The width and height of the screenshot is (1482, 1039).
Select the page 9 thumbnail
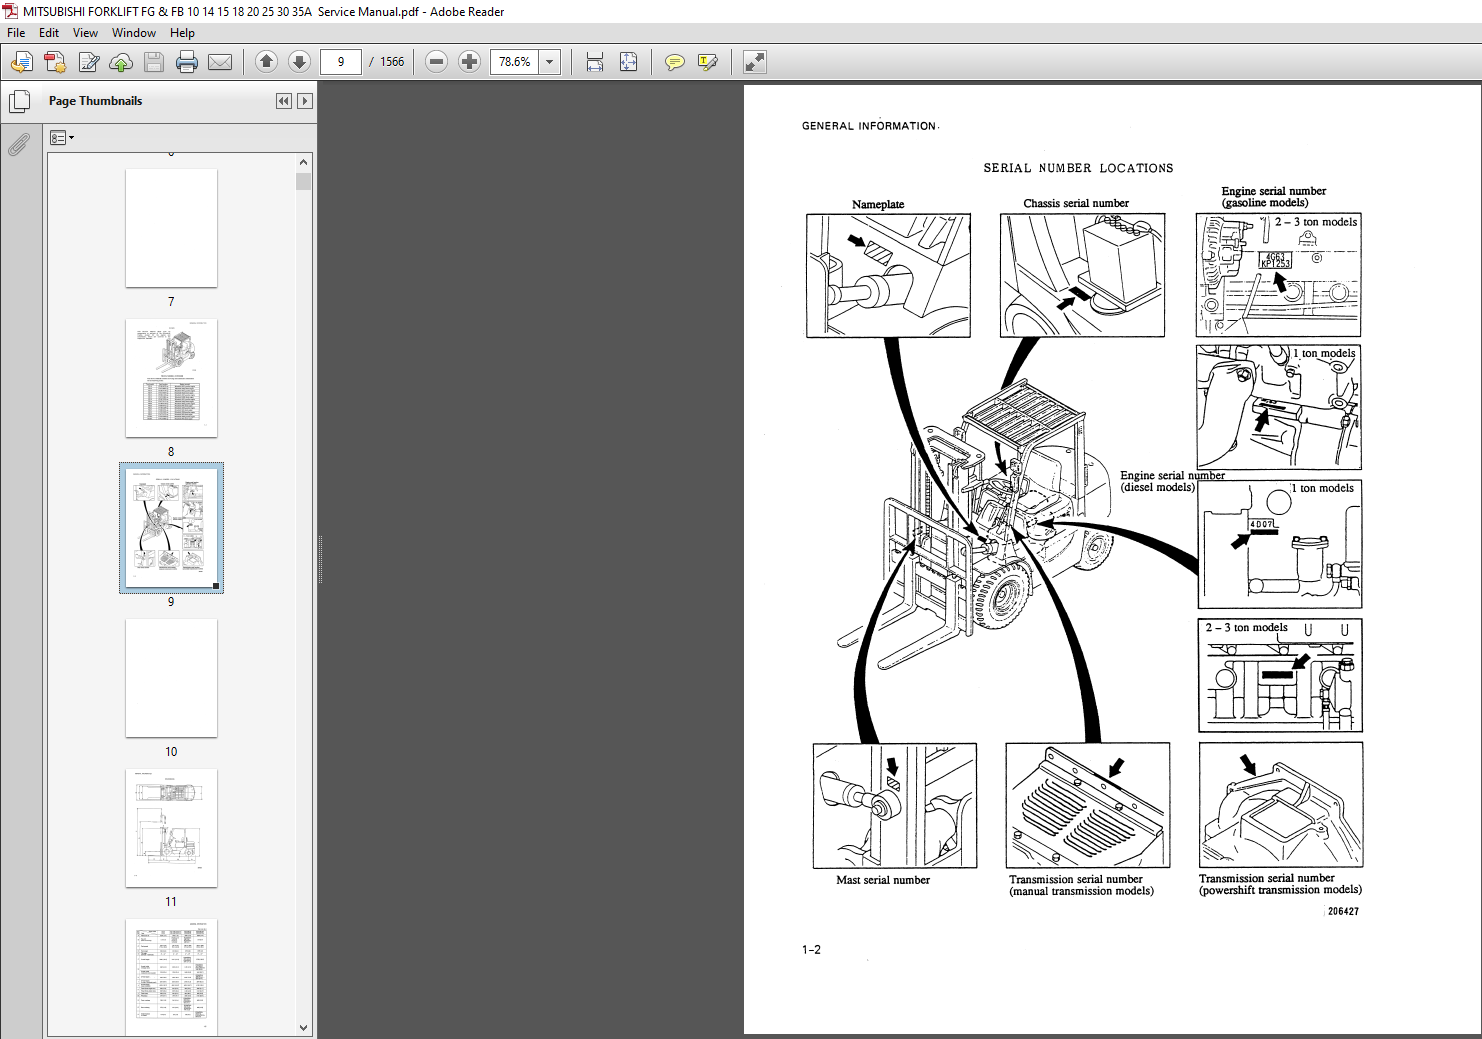pos(171,528)
